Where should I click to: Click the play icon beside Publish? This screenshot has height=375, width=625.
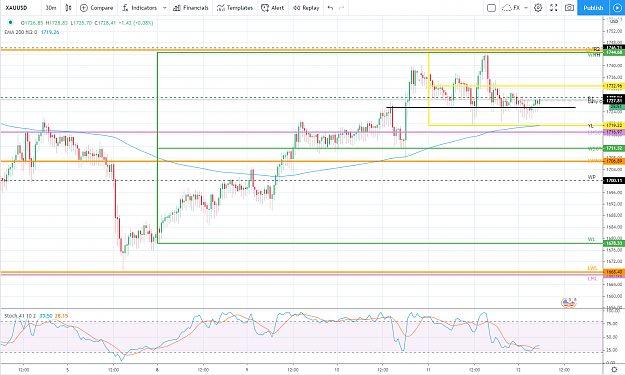click(x=617, y=8)
